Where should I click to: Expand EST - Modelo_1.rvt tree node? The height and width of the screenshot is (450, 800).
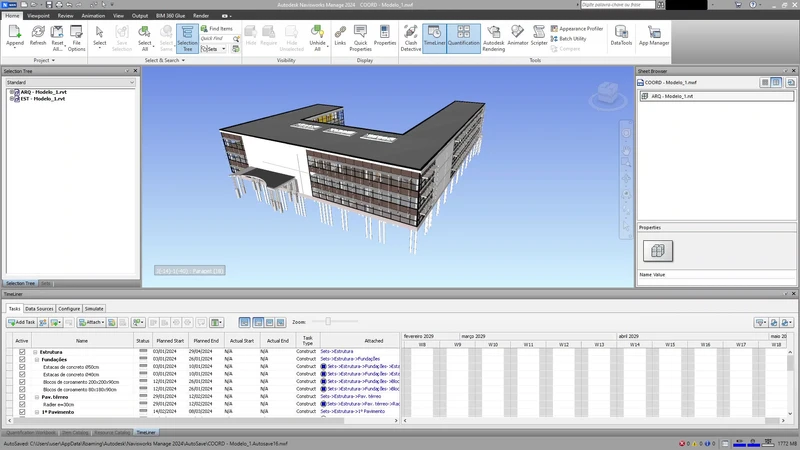click(11, 98)
